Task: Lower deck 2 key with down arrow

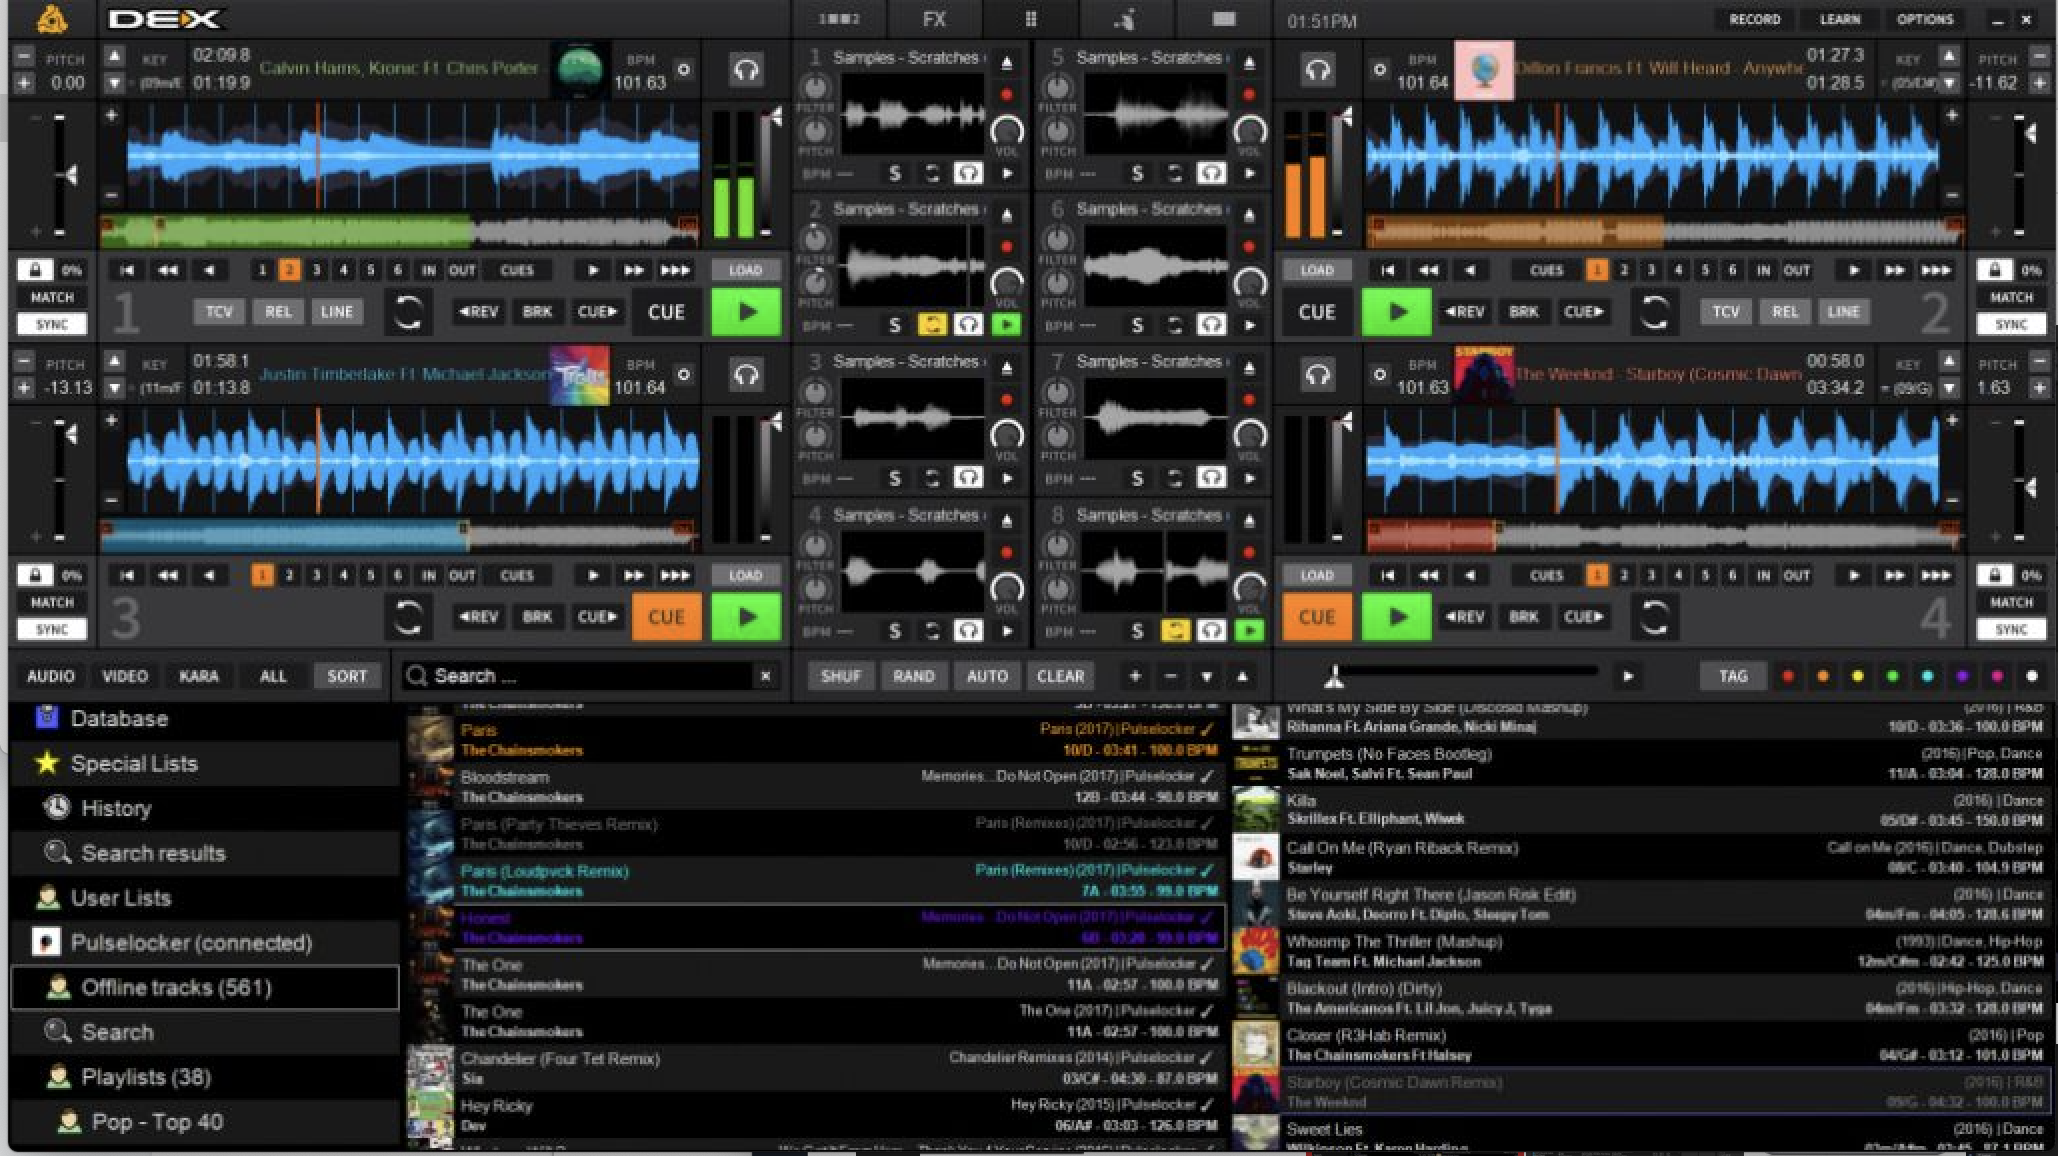Action: (1948, 84)
